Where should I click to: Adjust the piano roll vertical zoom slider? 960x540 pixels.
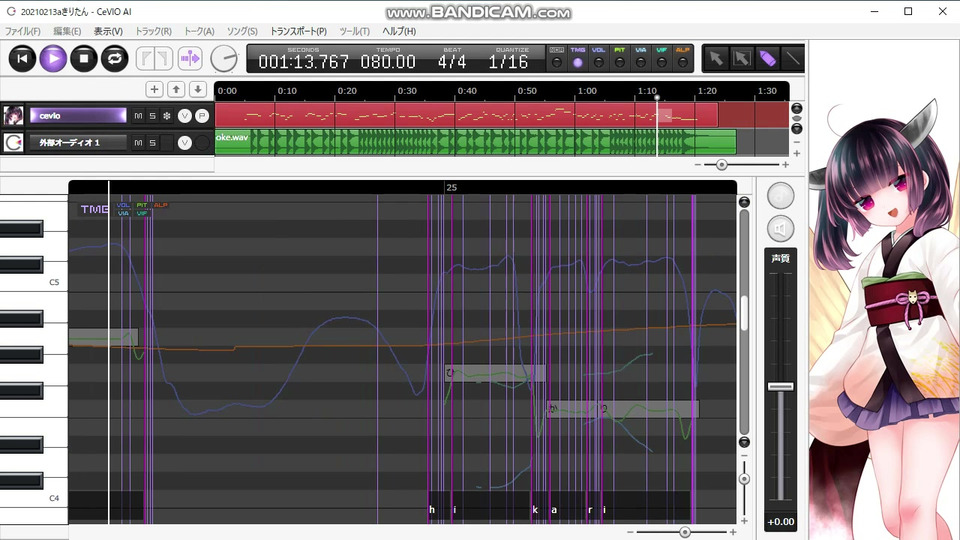point(744,479)
